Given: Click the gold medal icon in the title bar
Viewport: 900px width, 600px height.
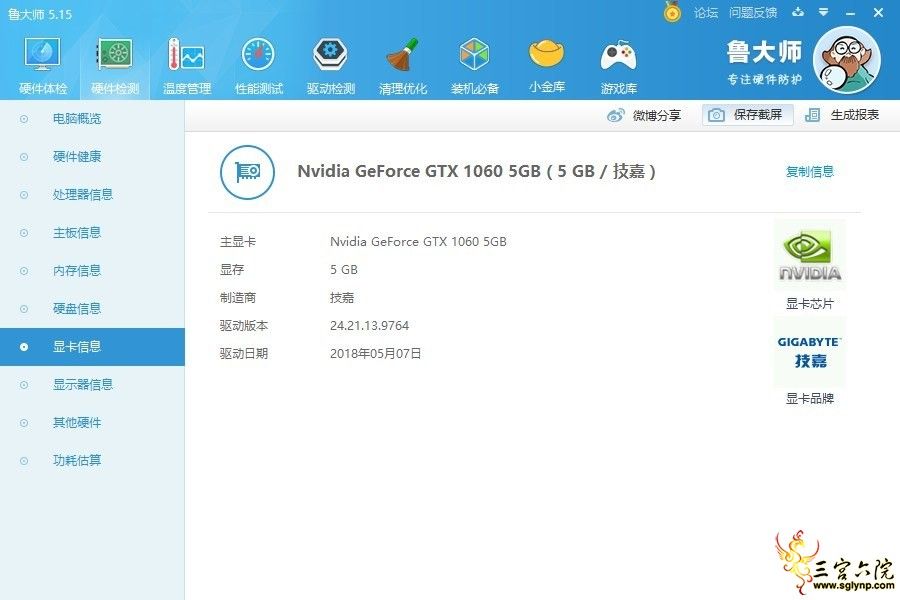Looking at the screenshot, I should tap(672, 12).
